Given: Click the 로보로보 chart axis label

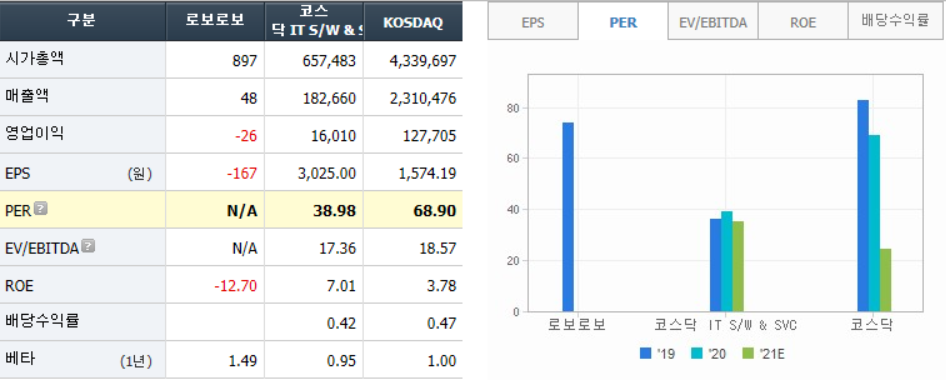Looking at the screenshot, I should click(576, 326).
